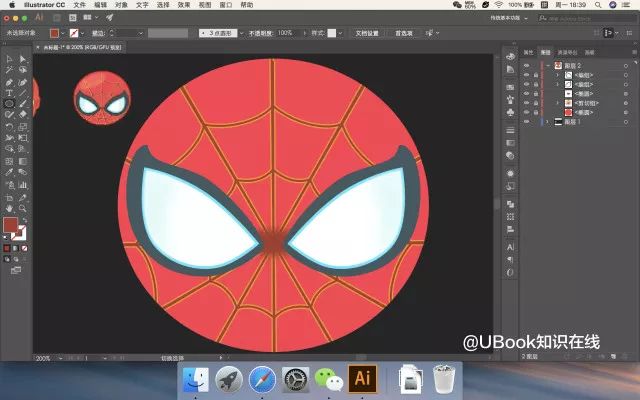The height and width of the screenshot is (400, 640).
Task: Pick the Rotate tool
Action: pyautogui.click(x=9, y=127)
